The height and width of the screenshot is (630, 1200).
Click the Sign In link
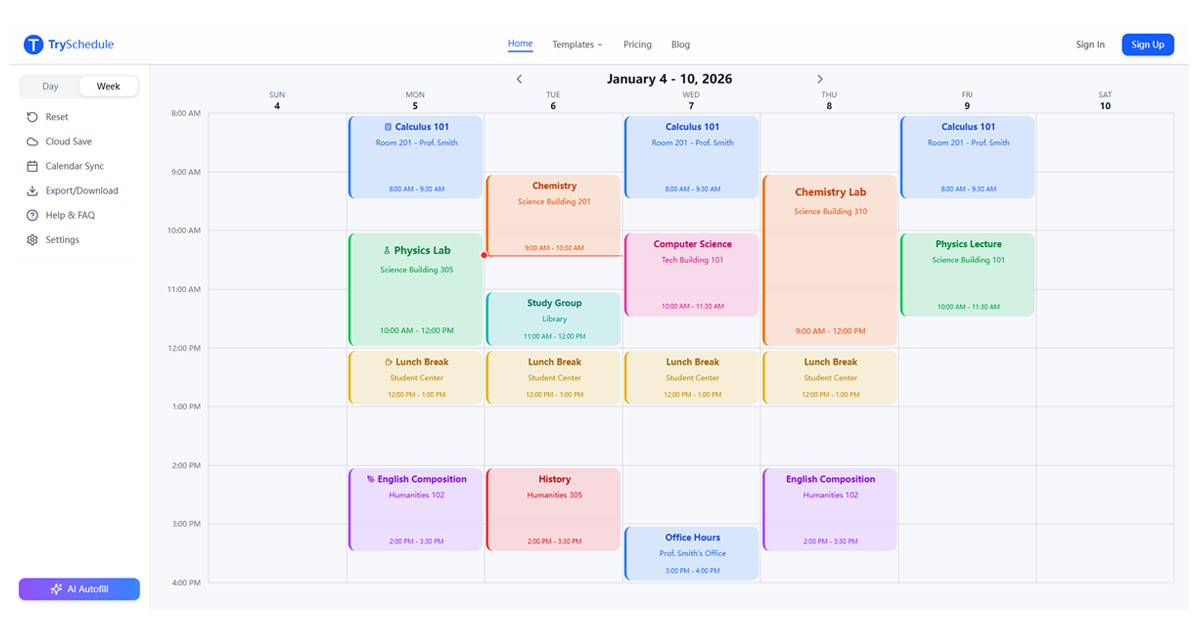[1090, 45]
